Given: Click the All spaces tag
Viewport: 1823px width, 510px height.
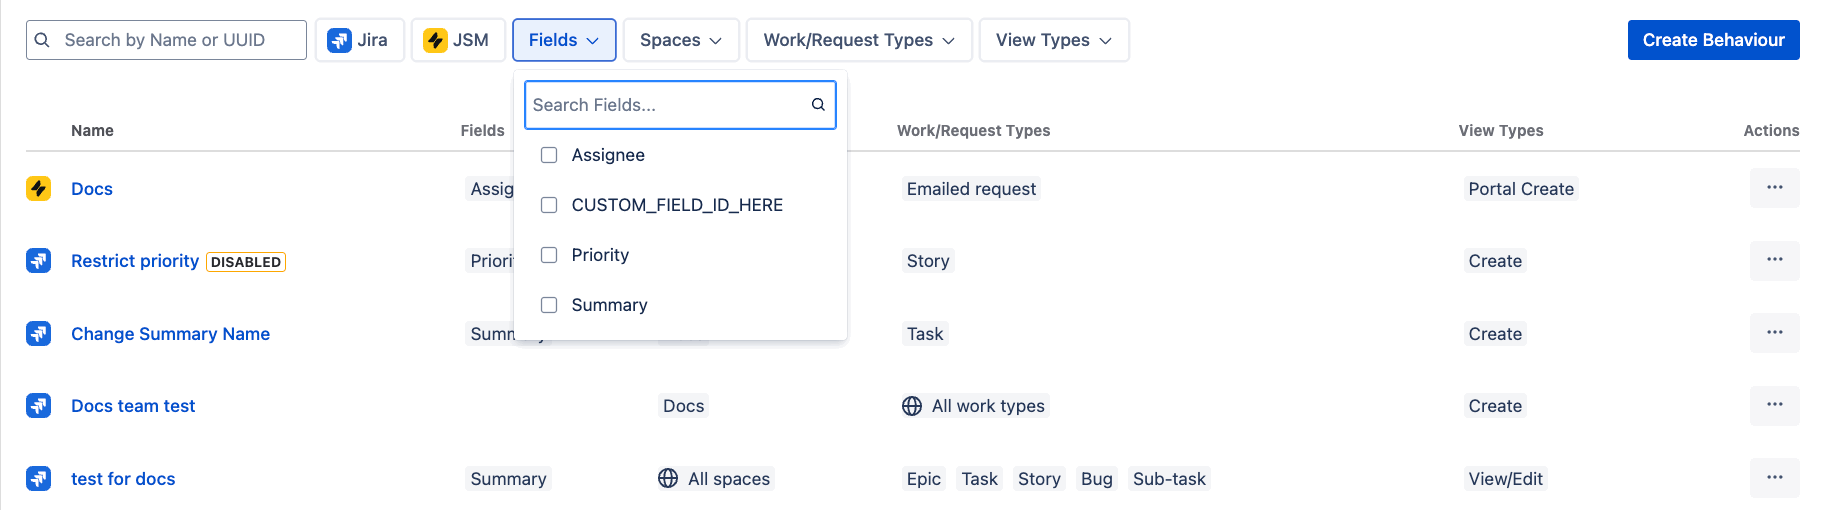Looking at the screenshot, I should point(716,479).
